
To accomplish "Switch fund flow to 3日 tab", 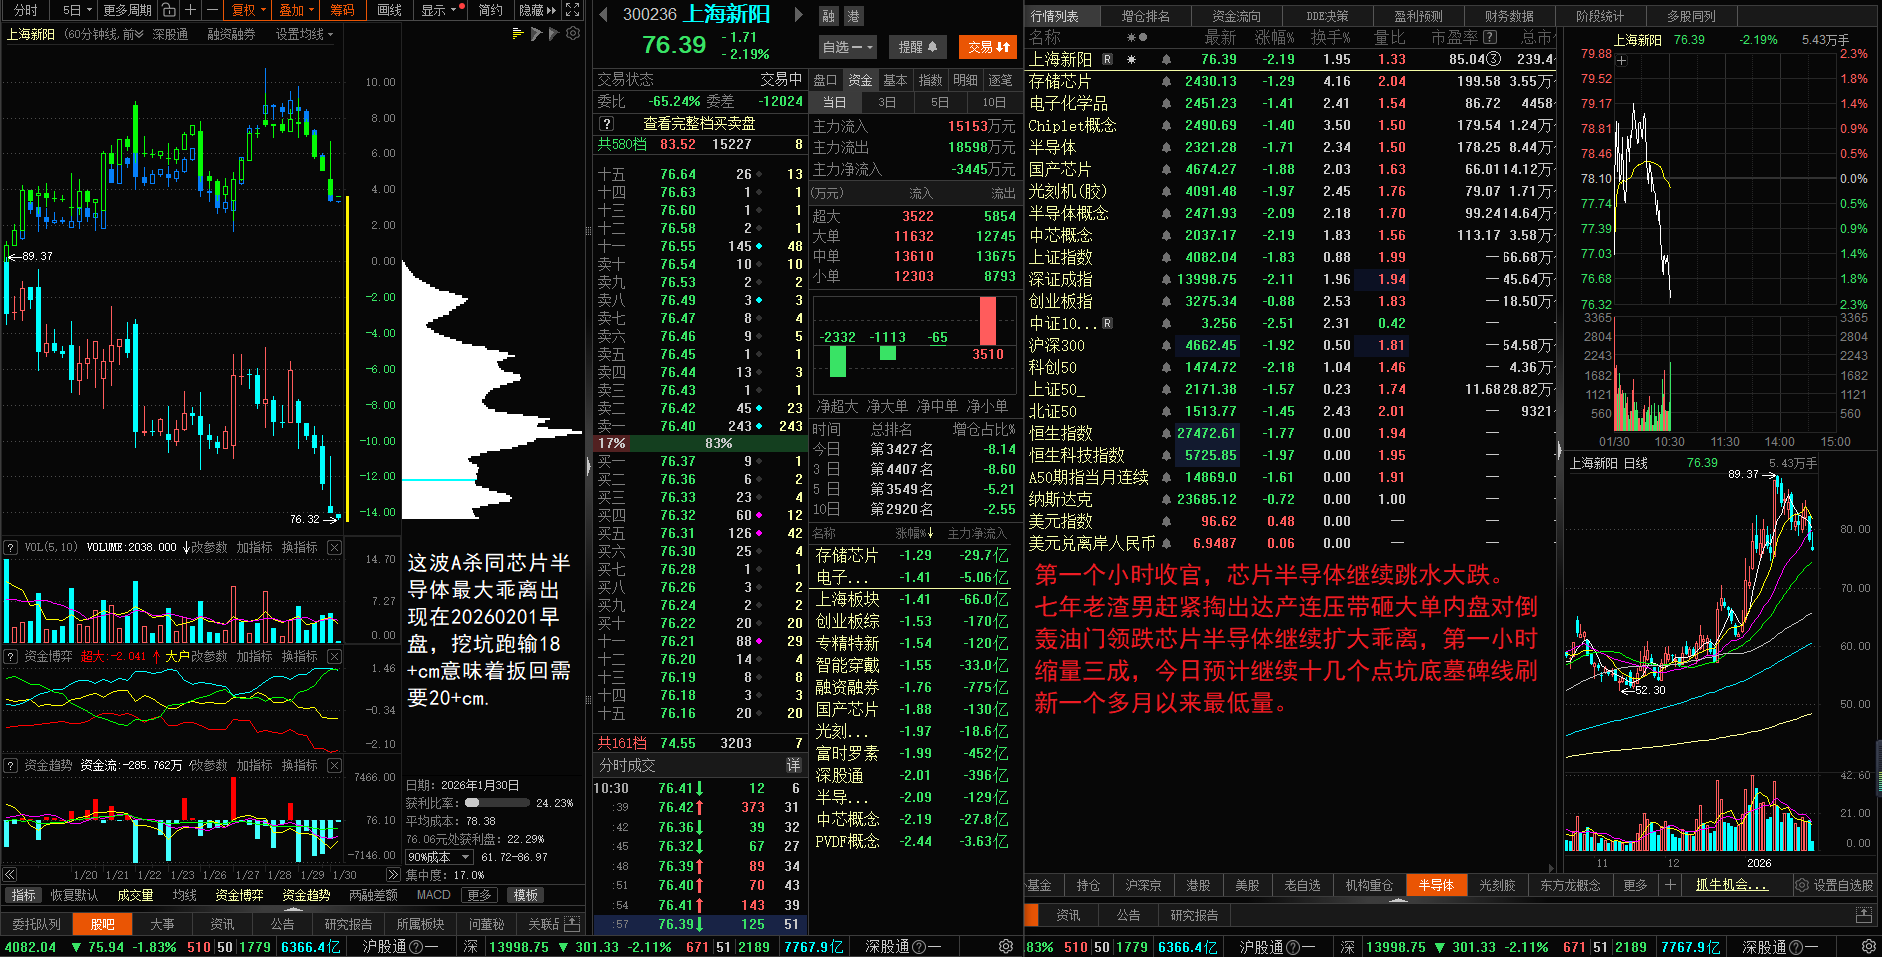I will (x=887, y=103).
